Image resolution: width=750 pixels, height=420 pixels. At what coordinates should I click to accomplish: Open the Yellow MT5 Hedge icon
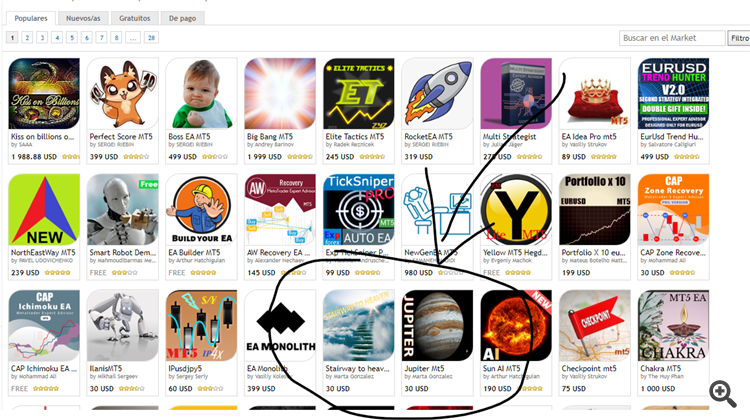click(x=516, y=210)
